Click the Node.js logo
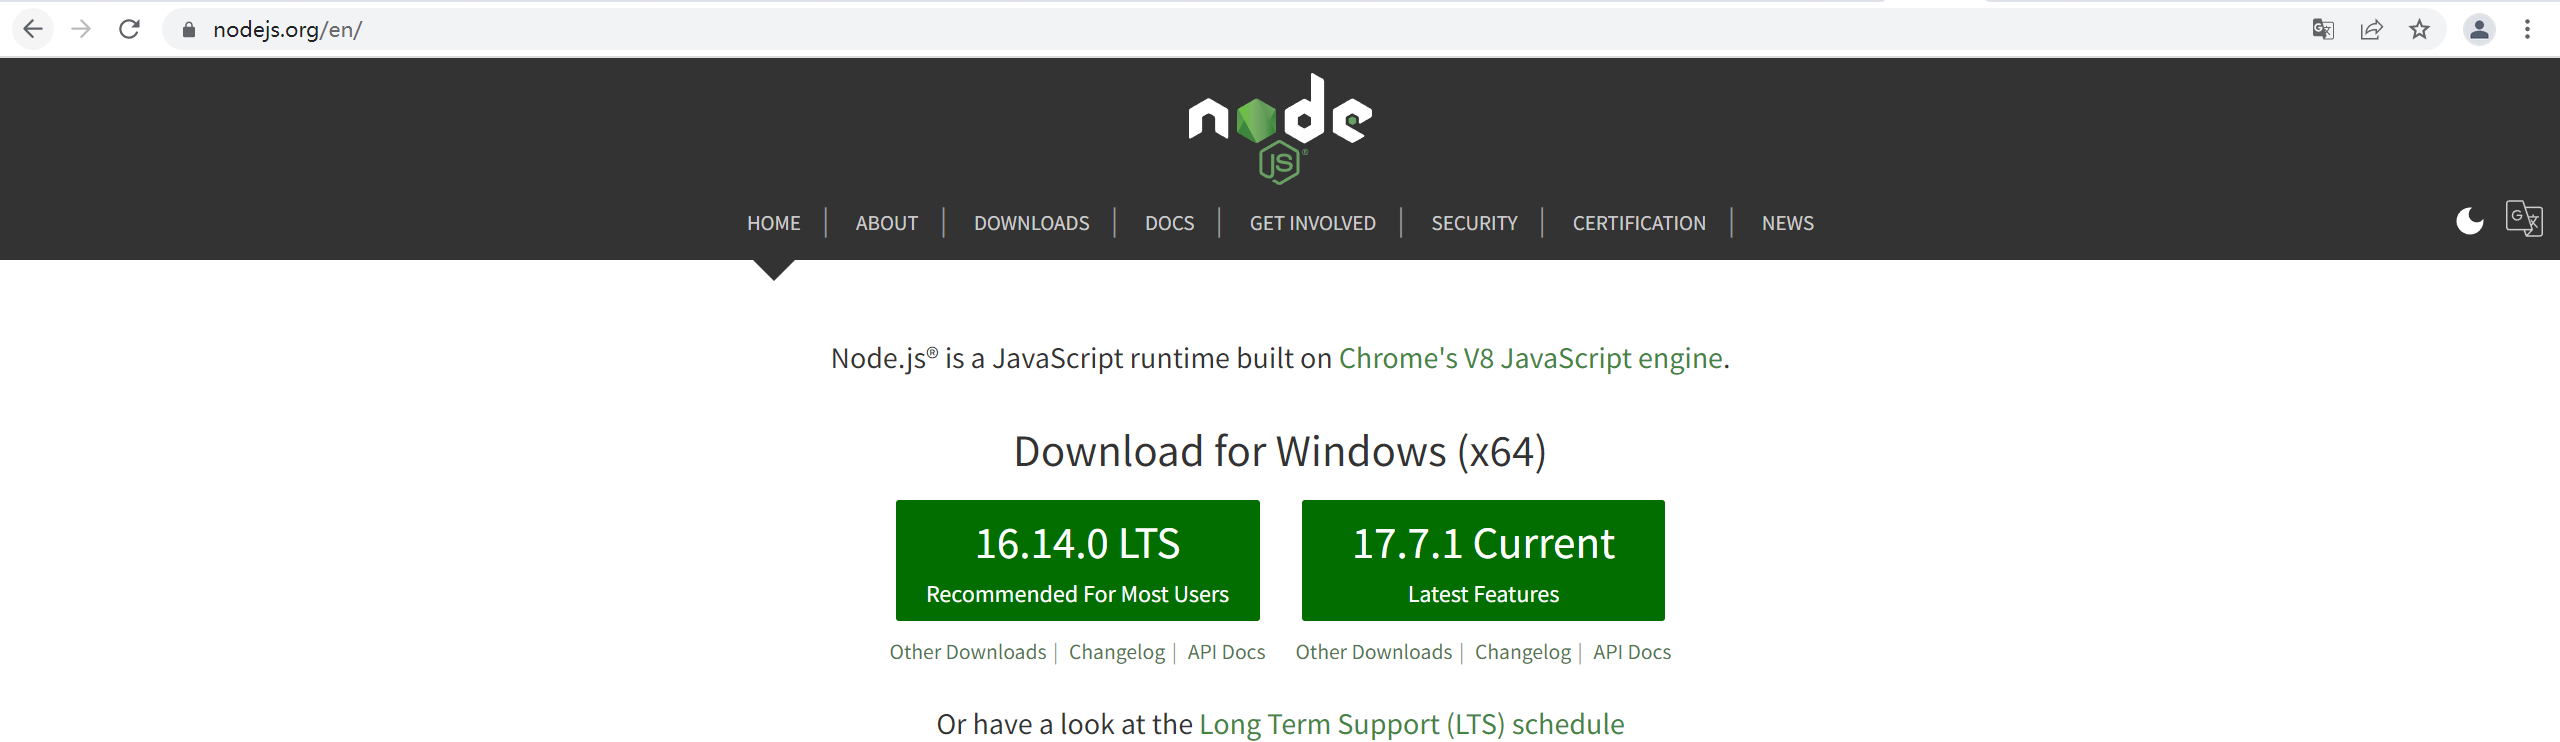The width and height of the screenshot is (2560, 742). (x=1280, y=128)
